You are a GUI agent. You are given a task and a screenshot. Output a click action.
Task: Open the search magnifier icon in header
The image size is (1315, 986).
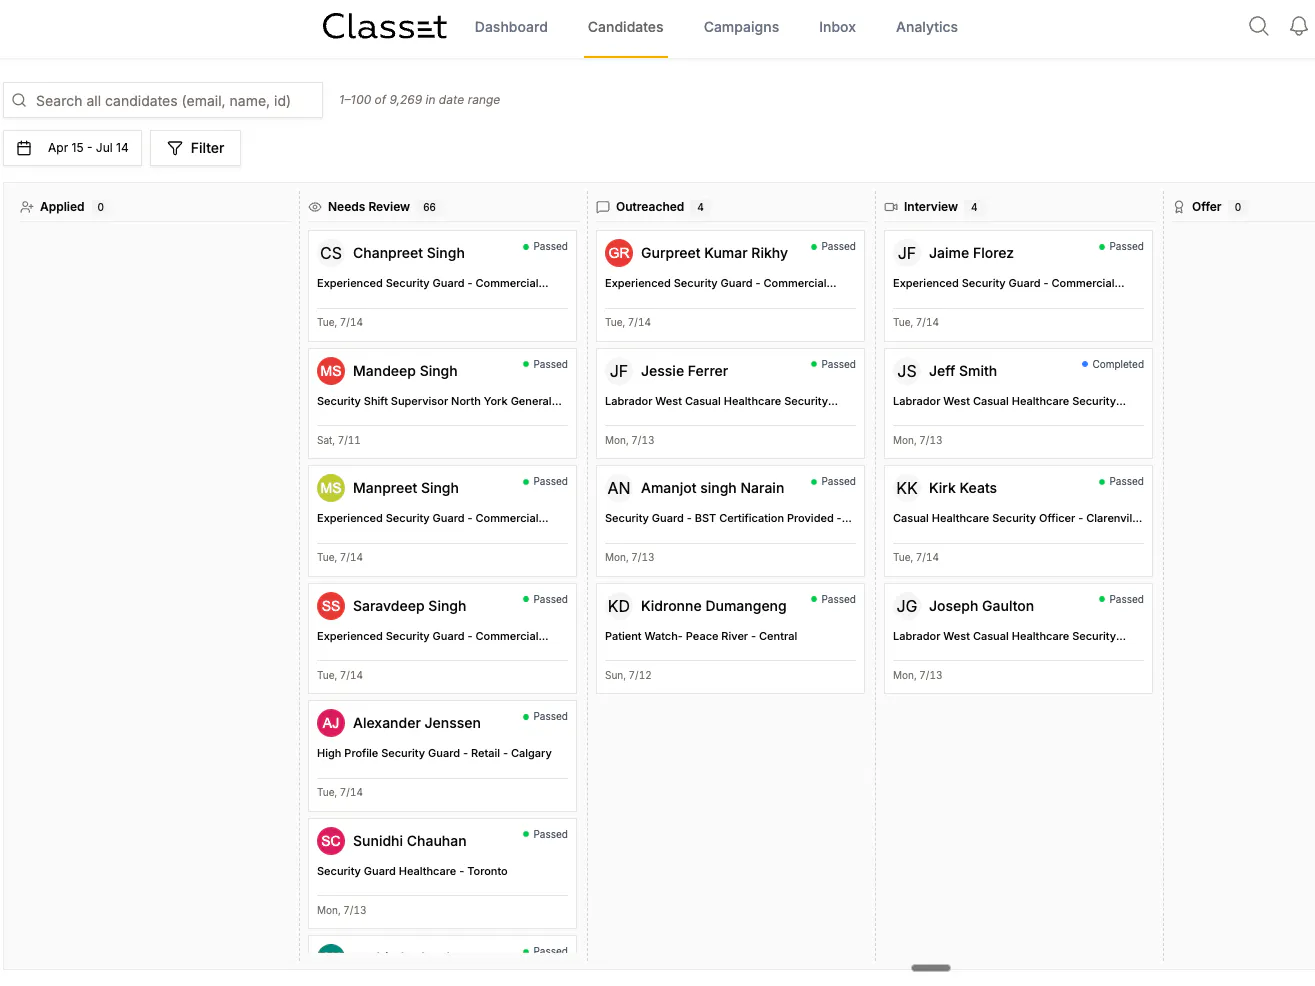pos(1258,26)
